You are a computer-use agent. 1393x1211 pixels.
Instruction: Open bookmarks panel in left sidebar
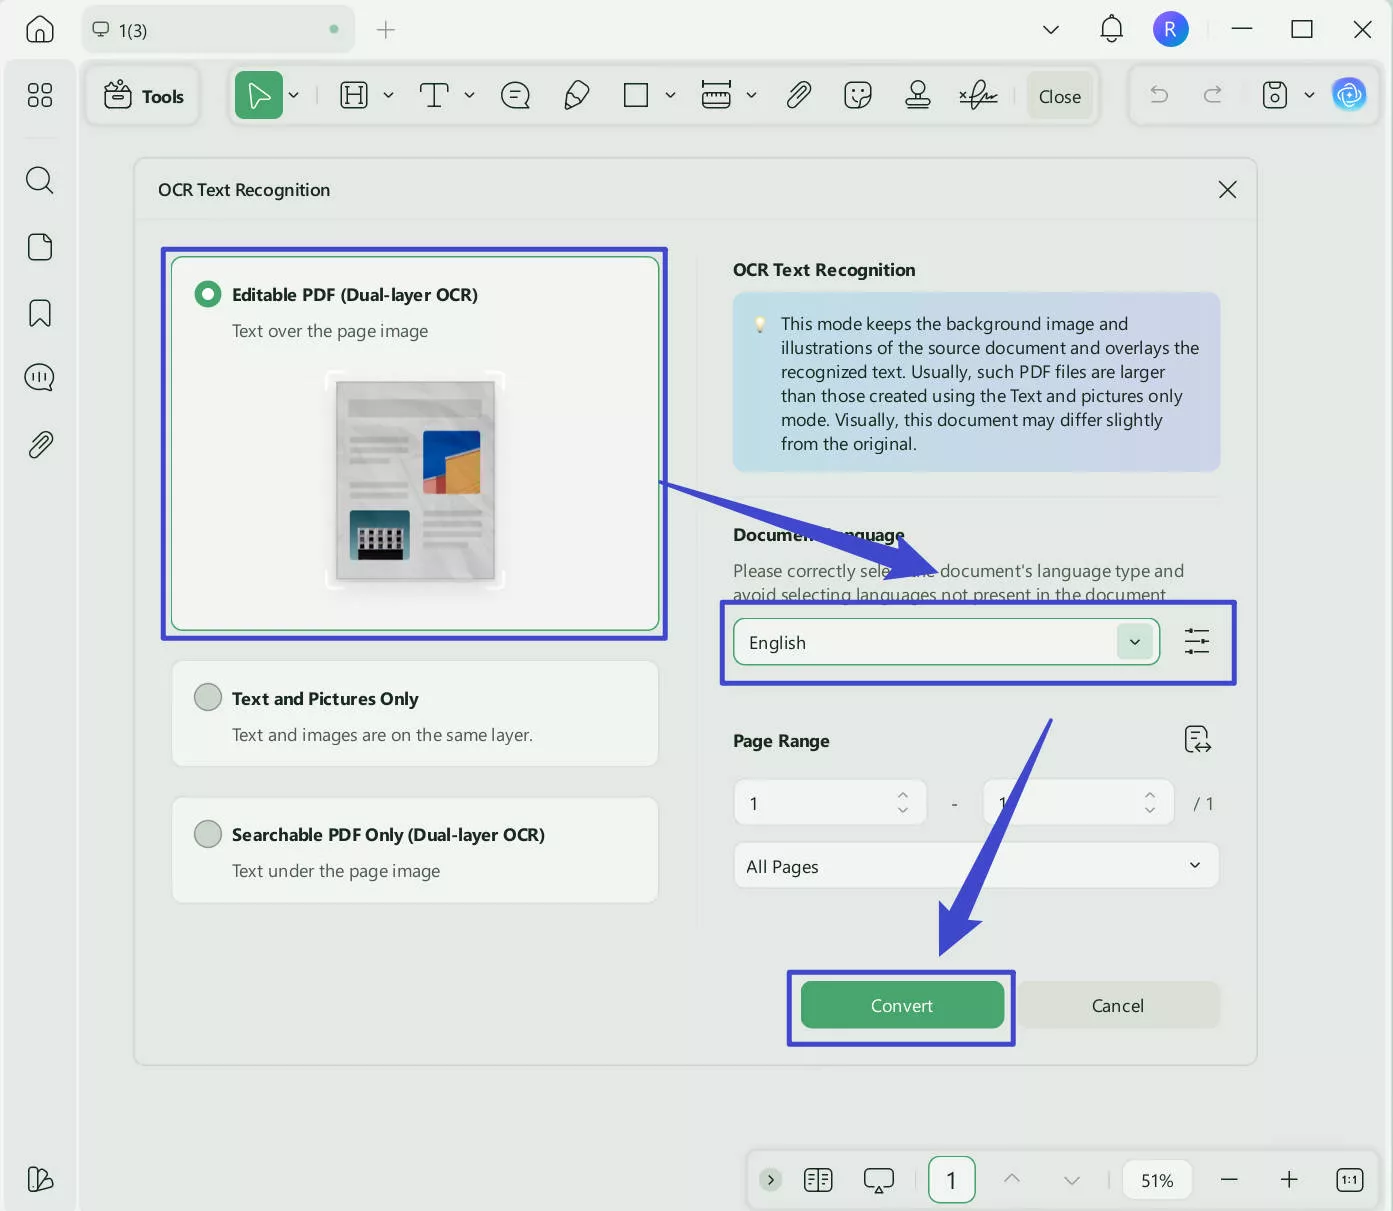40,313
